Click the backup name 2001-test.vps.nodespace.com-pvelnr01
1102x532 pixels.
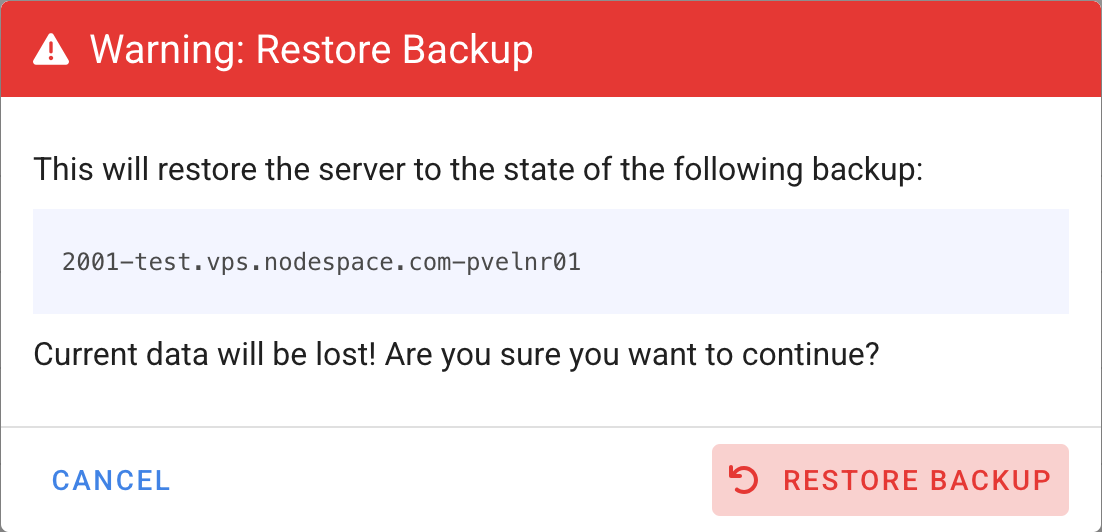coord(321,263)
